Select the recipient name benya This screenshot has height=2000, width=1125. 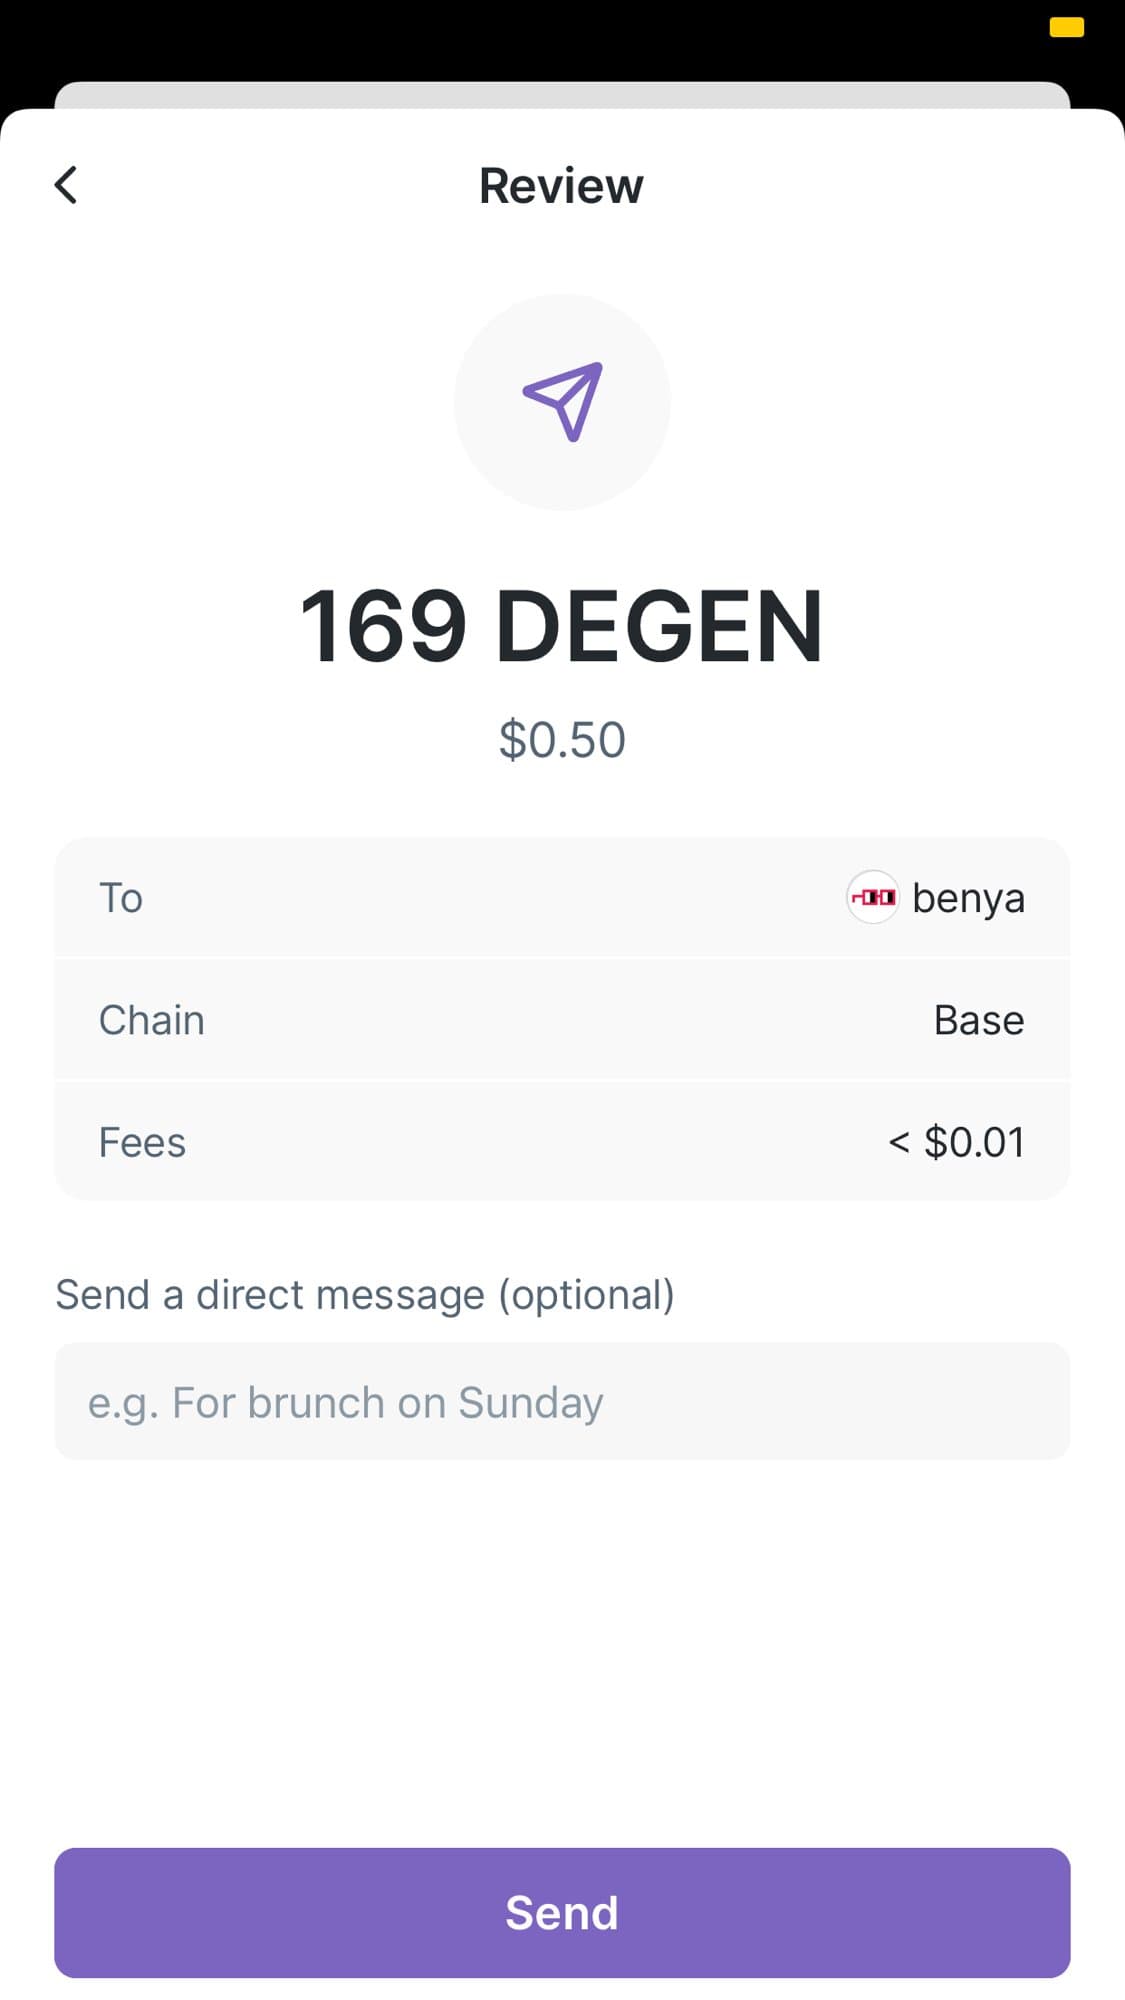click(968, 898)
